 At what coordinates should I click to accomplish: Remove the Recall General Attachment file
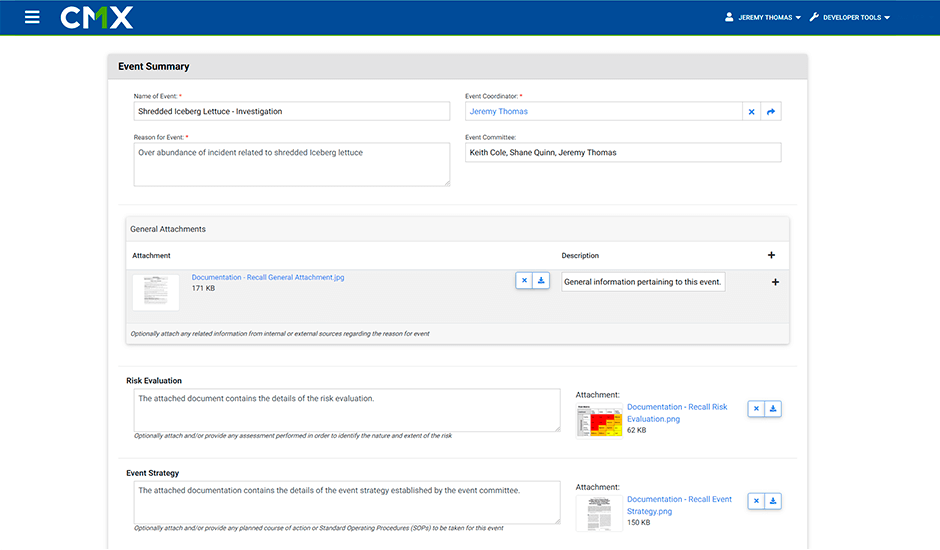[x=524, y=280]
